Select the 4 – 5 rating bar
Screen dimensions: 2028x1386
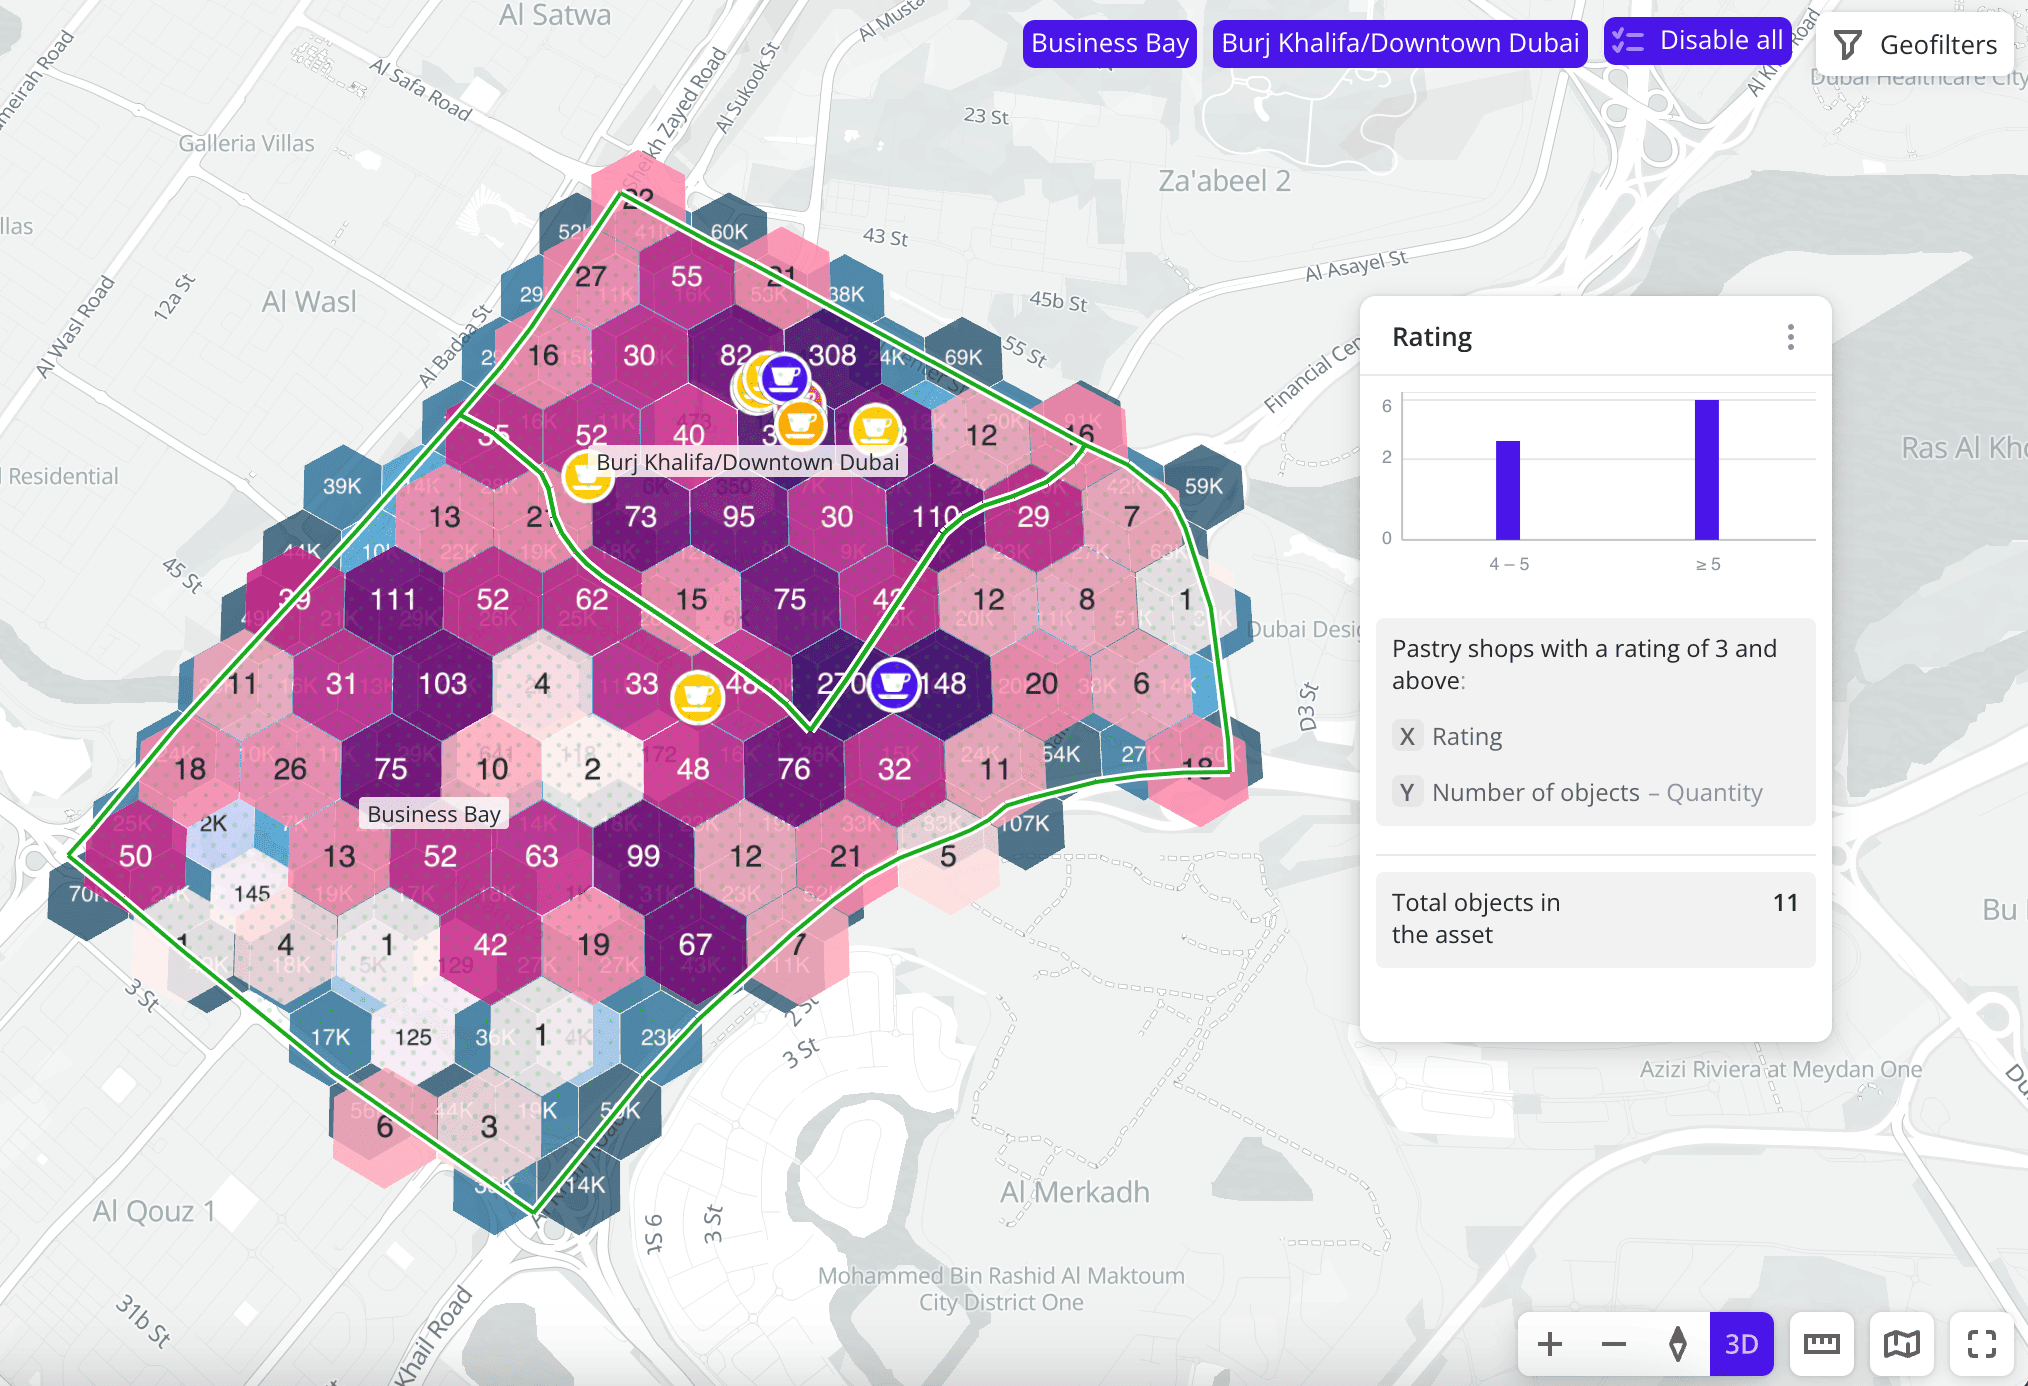pos(1507,490)
